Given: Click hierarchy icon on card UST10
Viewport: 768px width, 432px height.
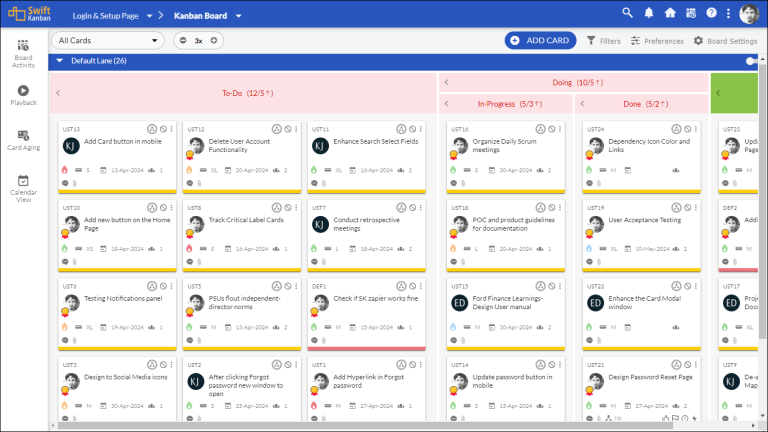Looking at the screenshot, I should 152,208.
